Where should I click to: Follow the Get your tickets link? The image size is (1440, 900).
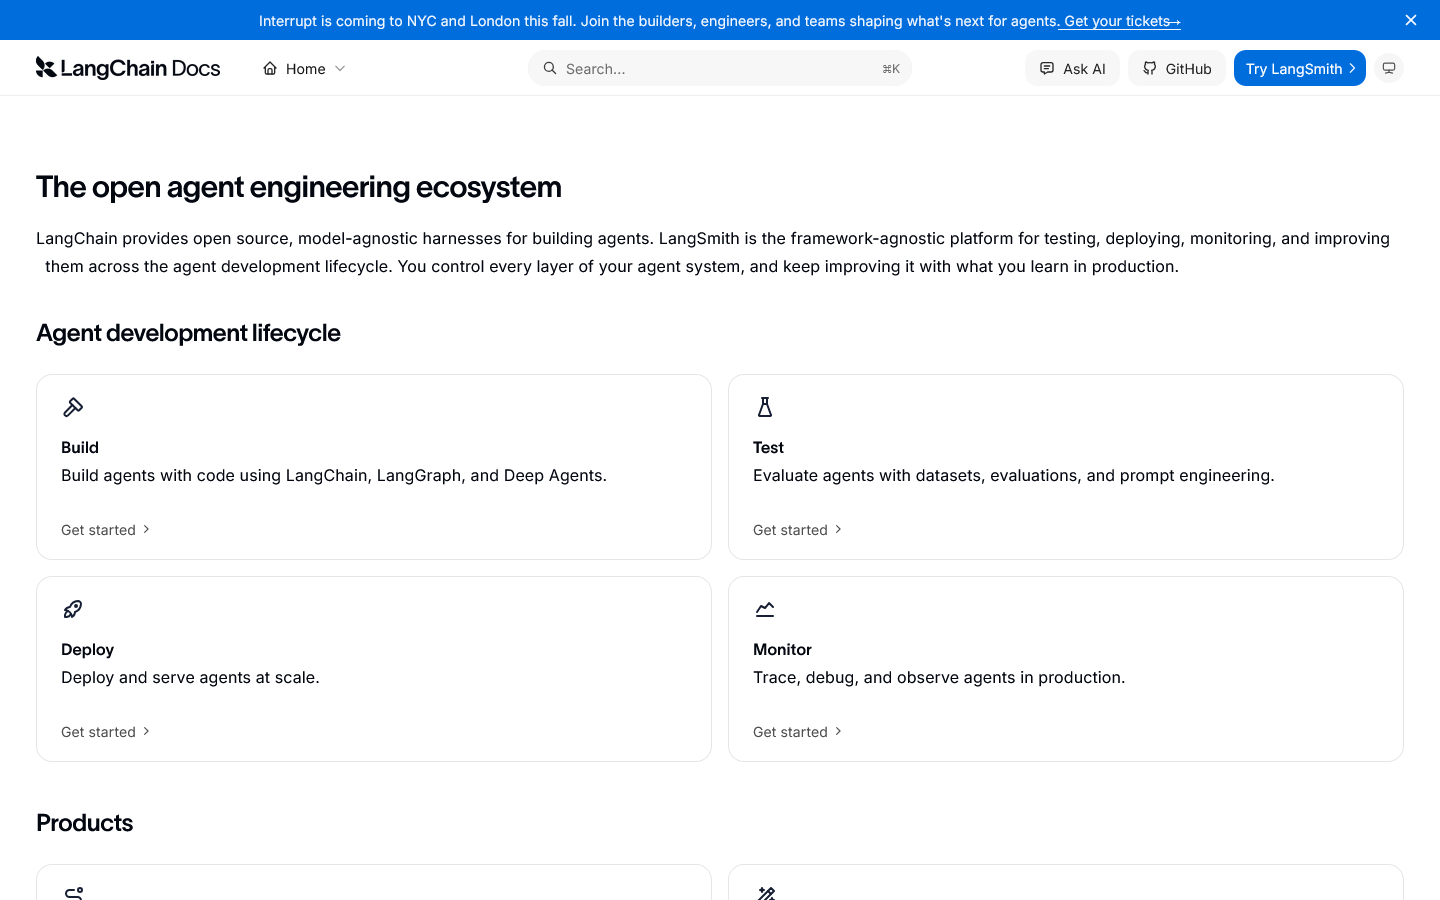[x=1120, y=21]
